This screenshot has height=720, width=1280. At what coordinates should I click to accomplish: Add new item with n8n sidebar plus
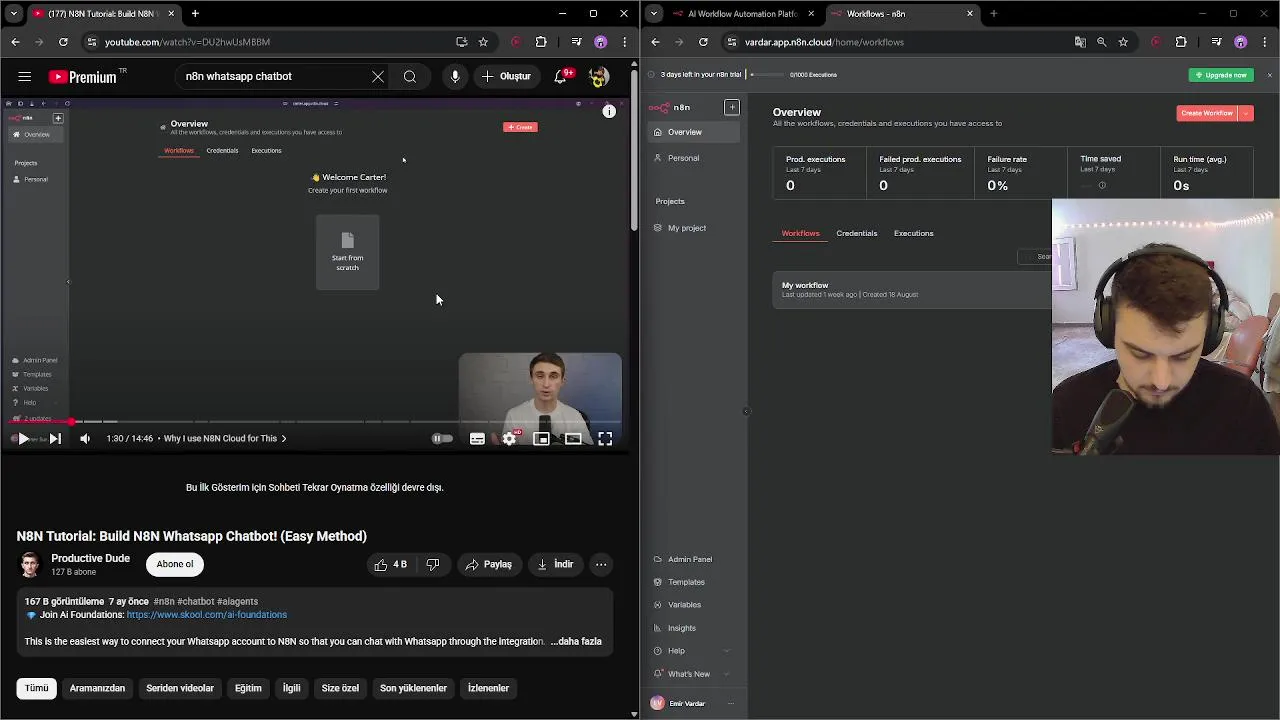[x=732, y=107]
